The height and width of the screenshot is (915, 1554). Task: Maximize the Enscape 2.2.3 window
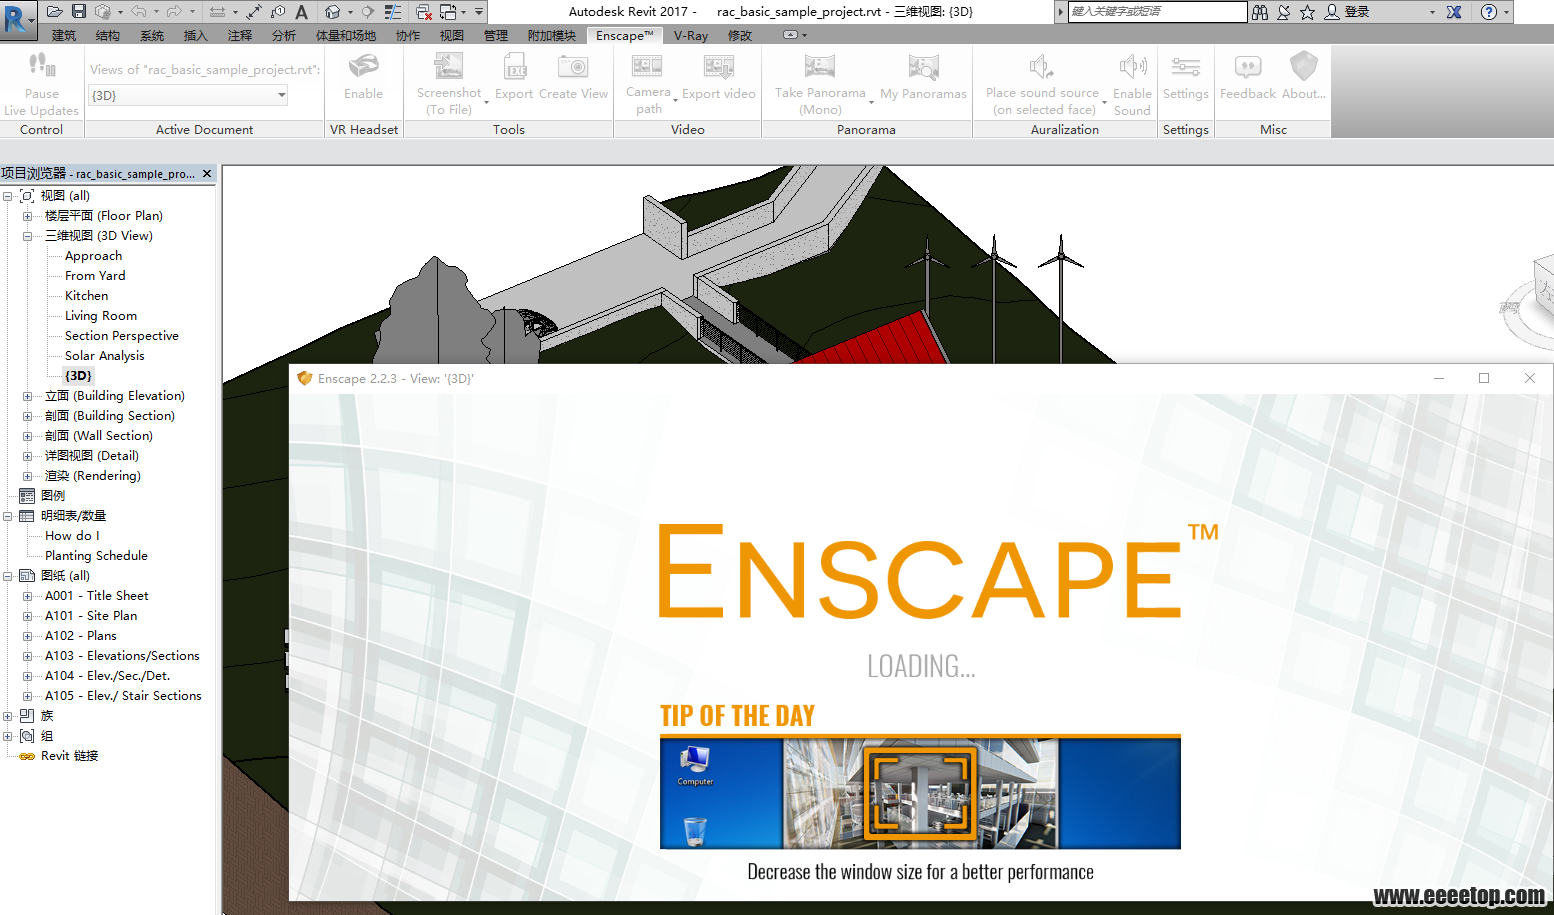click(1484, 378)
